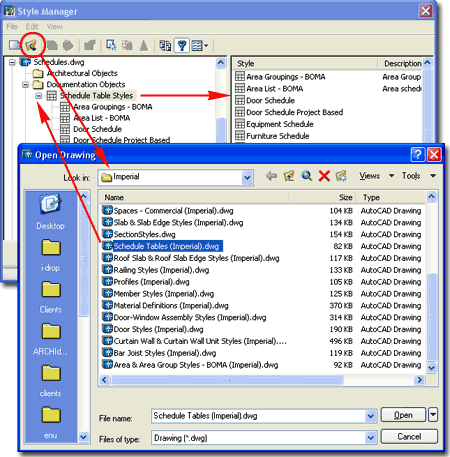
Task: Open the Edit menu
Action: click(32, 27)
